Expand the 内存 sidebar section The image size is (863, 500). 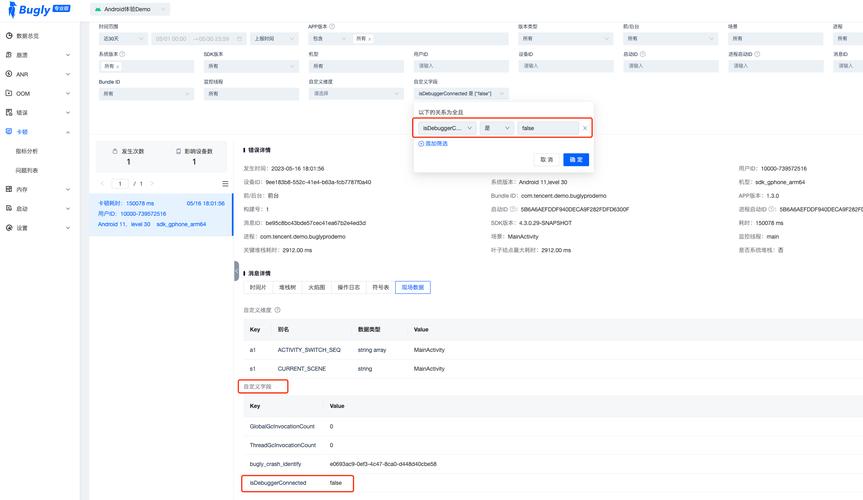[68, 189]
